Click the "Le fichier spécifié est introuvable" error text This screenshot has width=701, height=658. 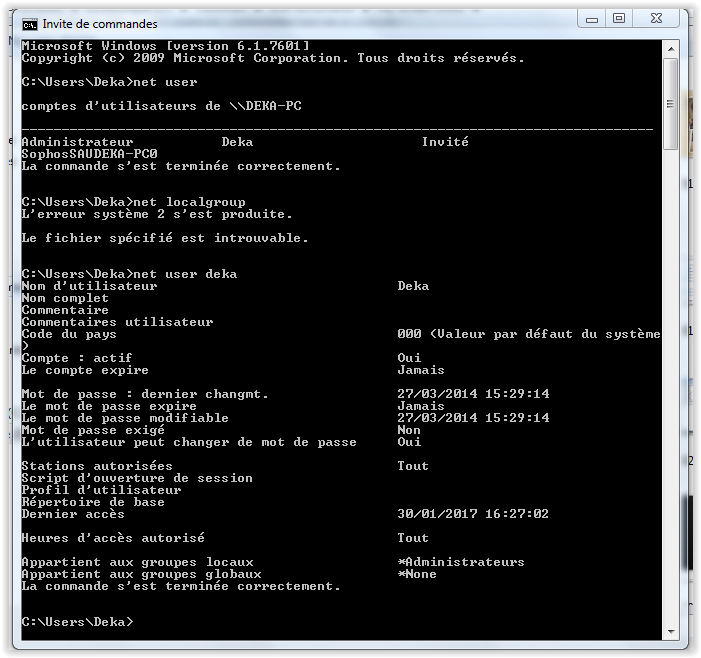tap(165, 238)
